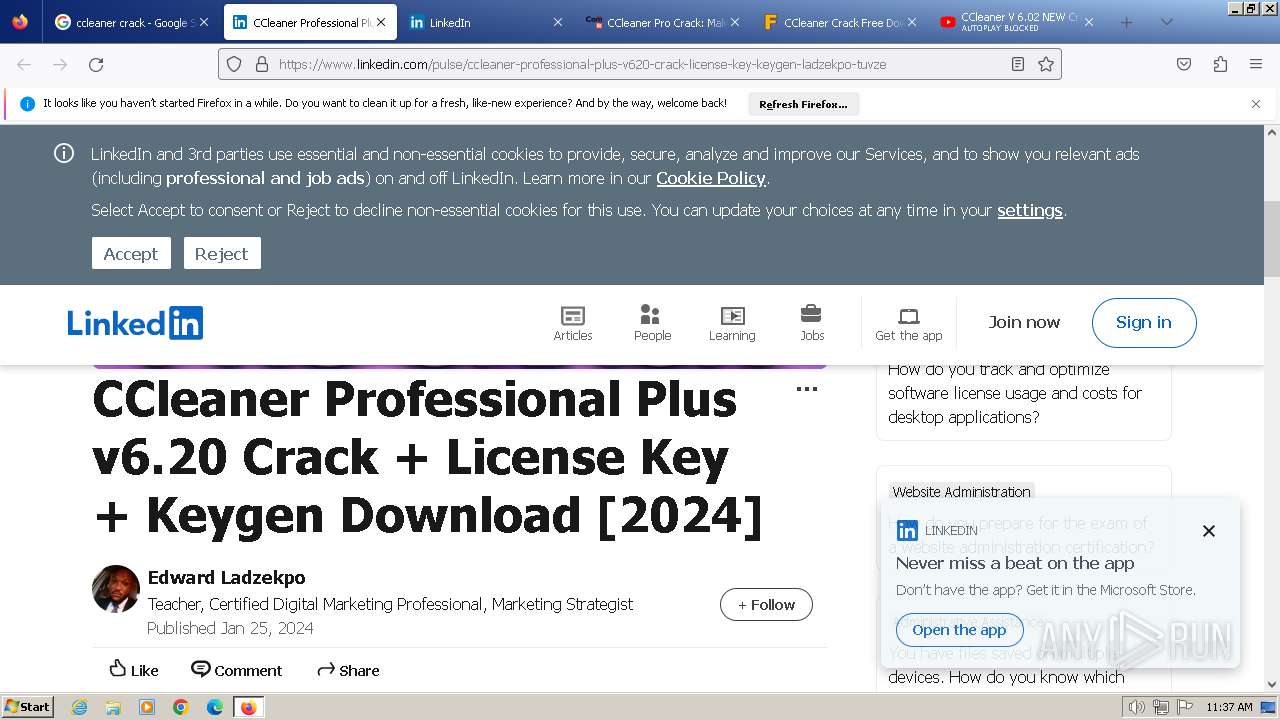Open Articles in LinkedIn navigation
Viewport: 1280px width, 720px height.
[573, 323]
